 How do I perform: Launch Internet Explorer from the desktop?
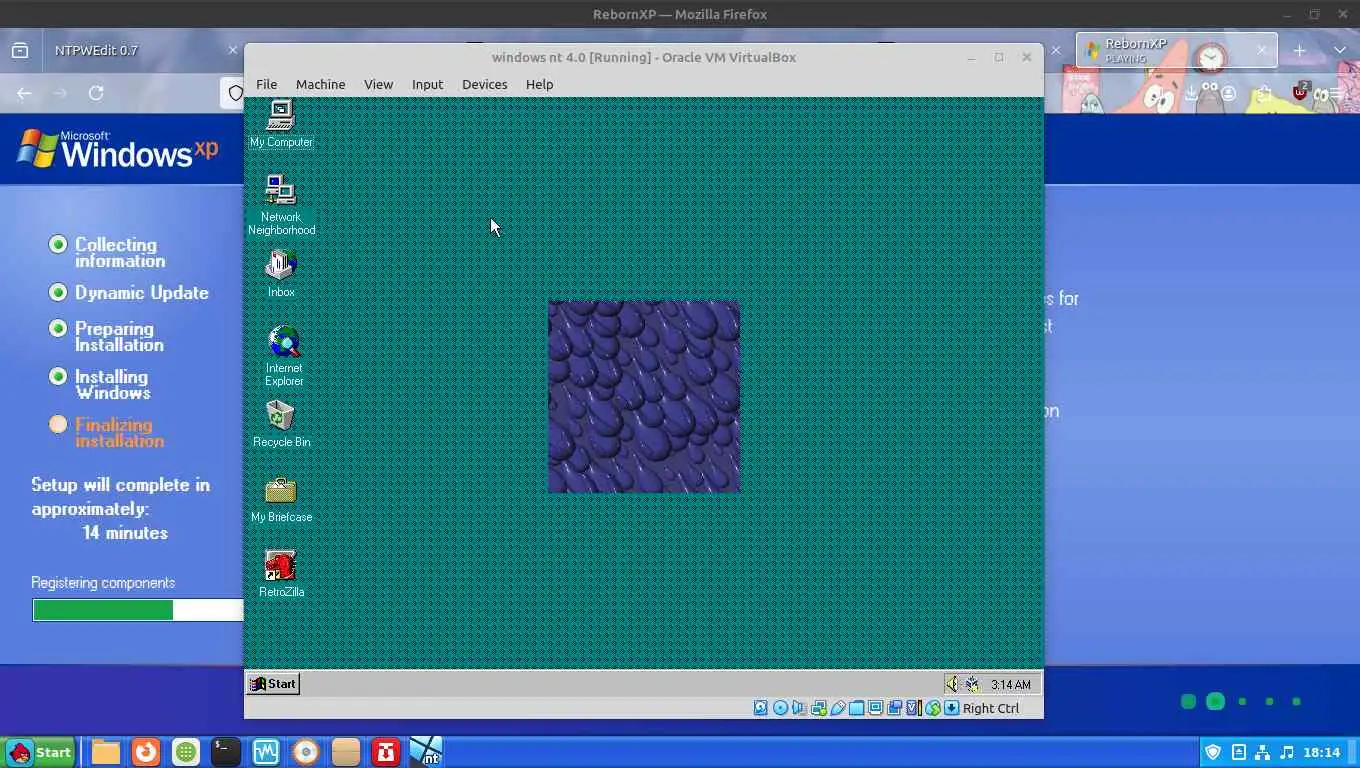[x=284, y=356]
